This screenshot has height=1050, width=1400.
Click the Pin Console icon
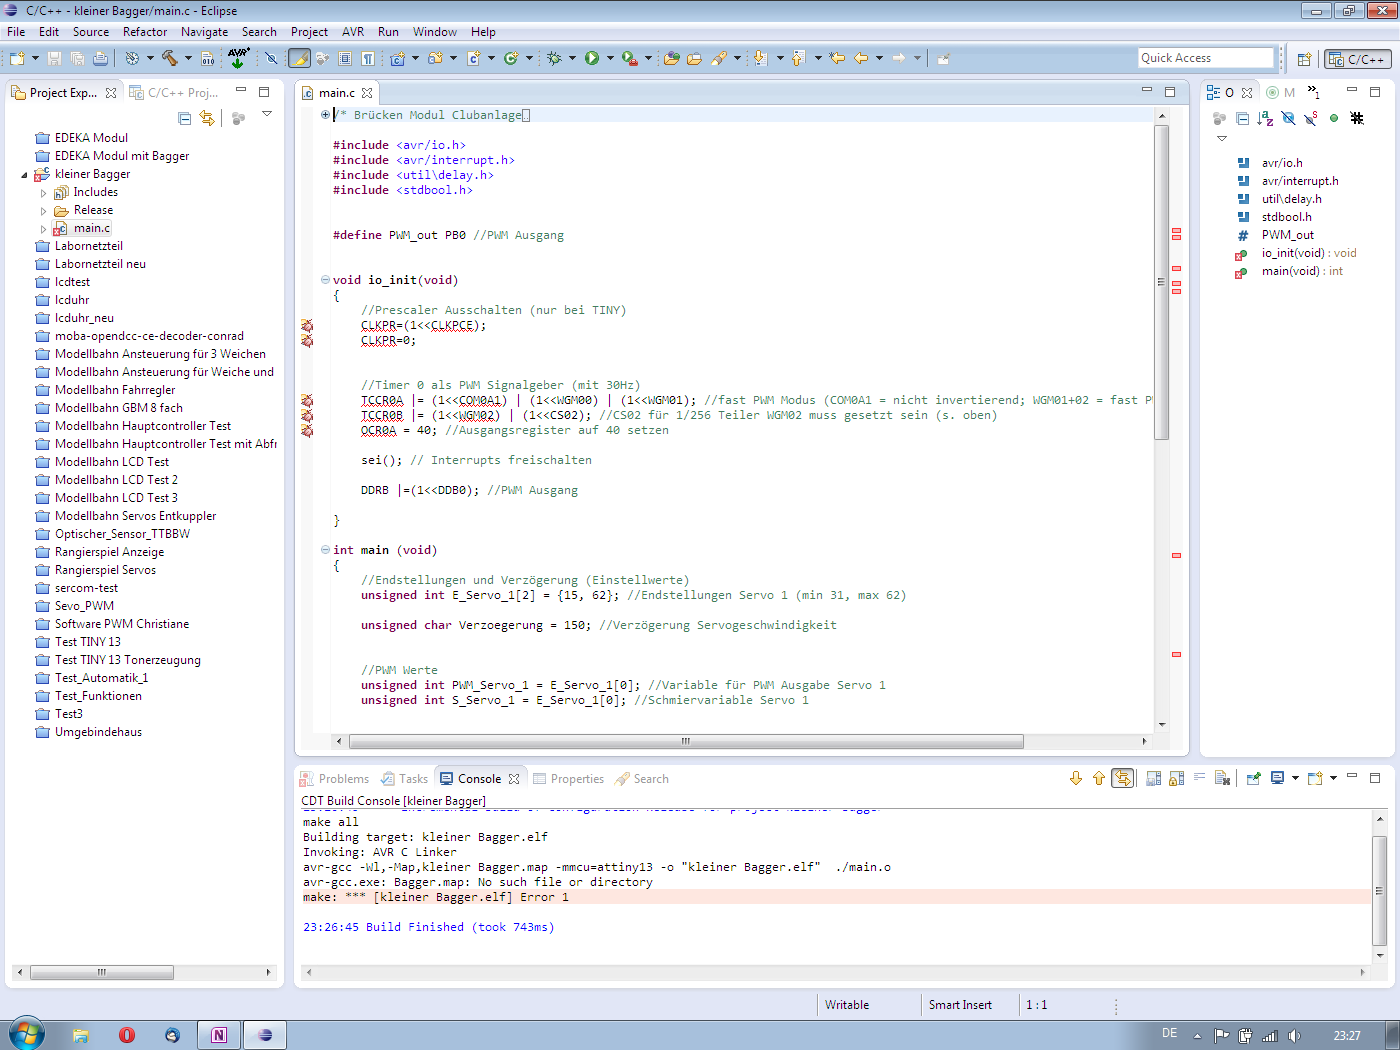[1253, 778]
